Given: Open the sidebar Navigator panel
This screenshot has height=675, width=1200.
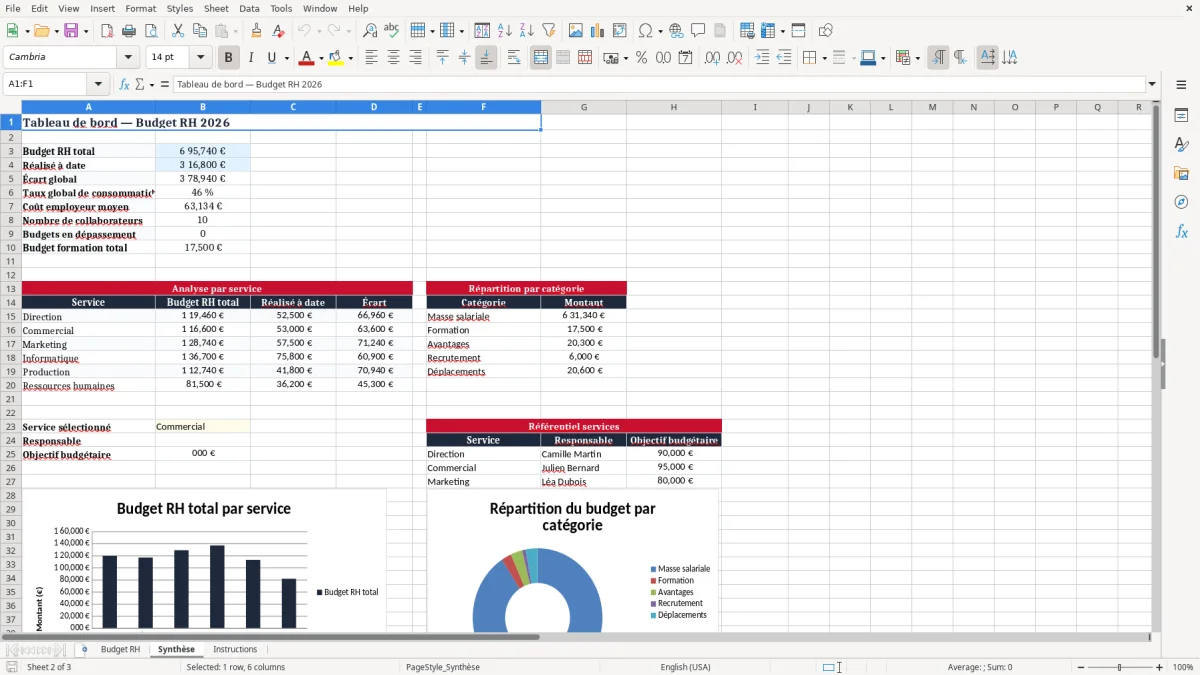Looking at the screenshot, I should [x=1181, y=202].
